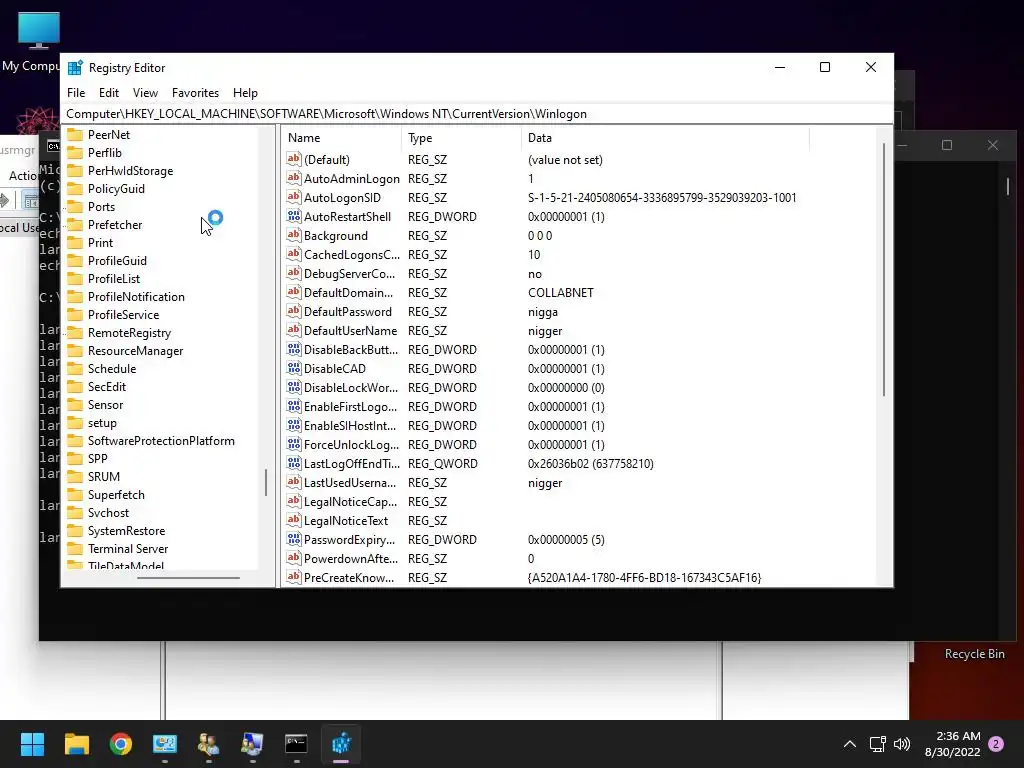
Task: Open the network icon in the tray
Action: tap(877, 744)
